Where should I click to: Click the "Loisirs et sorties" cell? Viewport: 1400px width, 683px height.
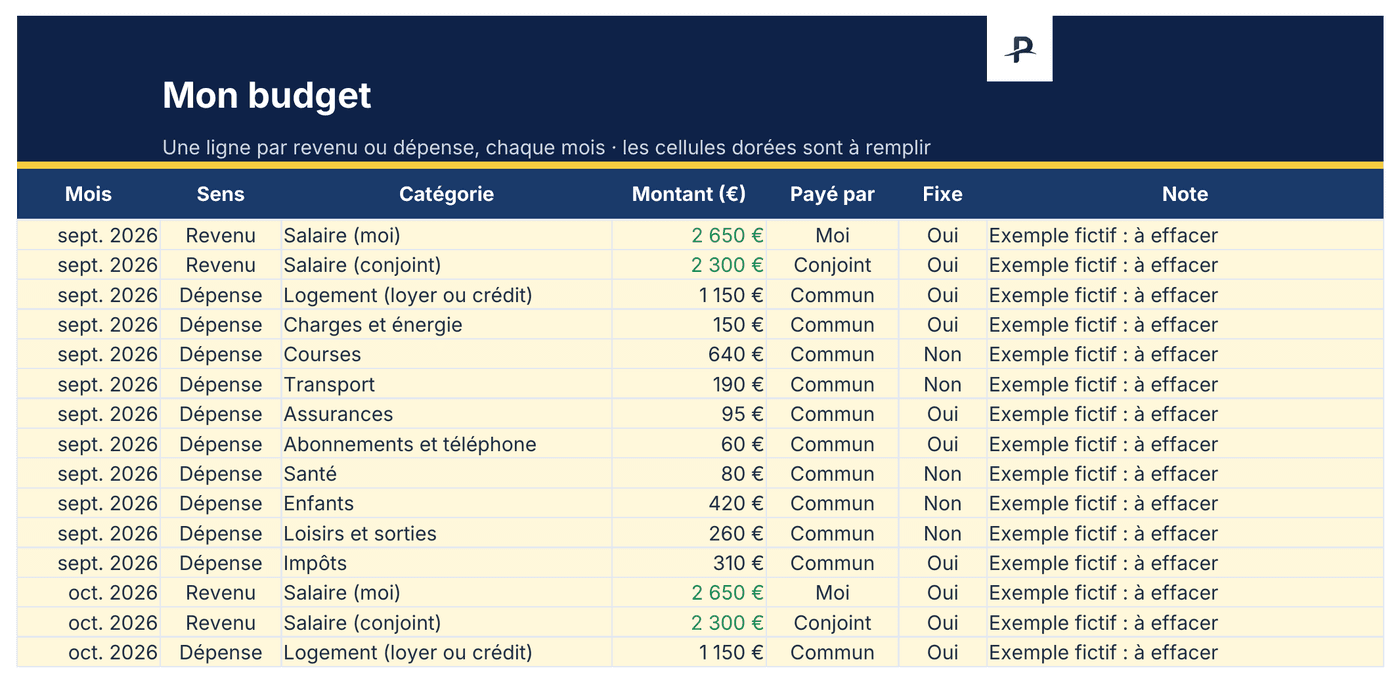click(x=447, y=534)
